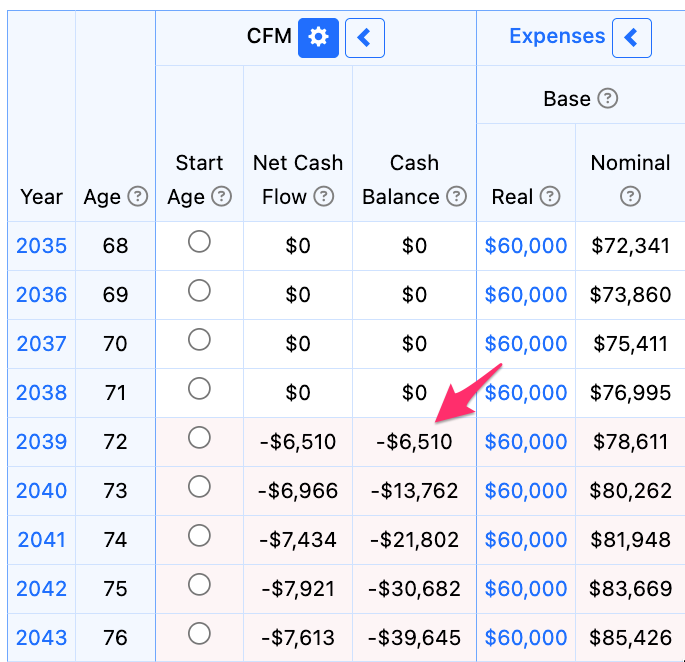Show help for Net Cash Flow
Screen dimensions: 685x662
[324, 196]
